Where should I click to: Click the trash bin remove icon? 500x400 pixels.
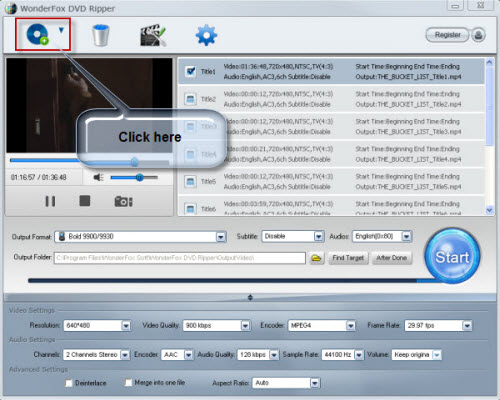(x=101, y=35)
